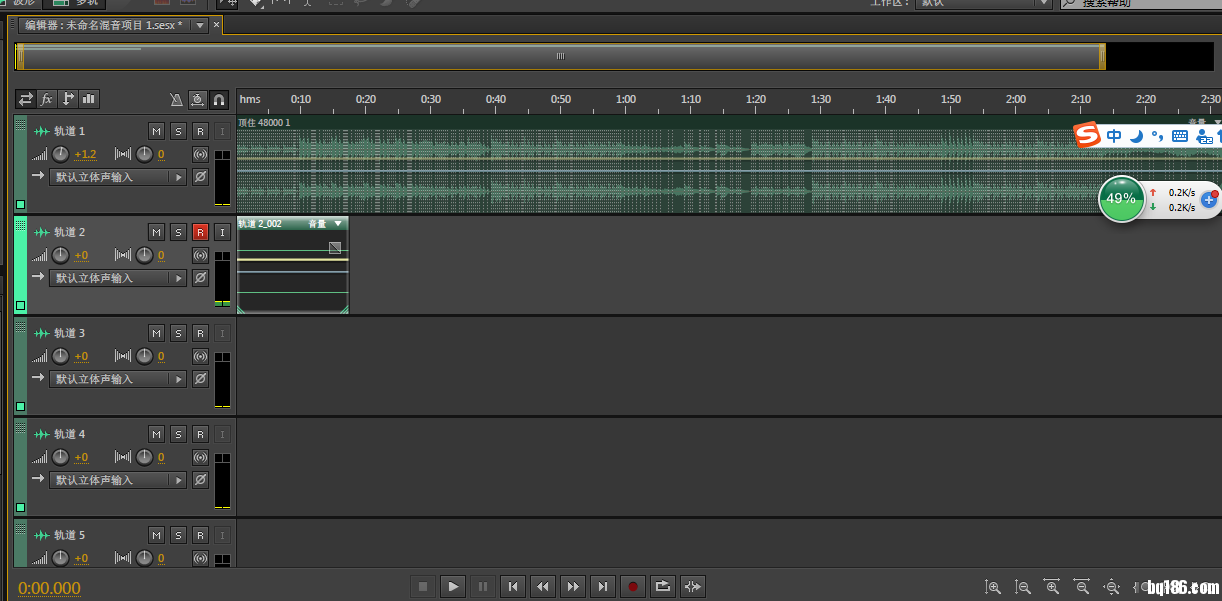The image size is (1222, 601).
Task: Expand 轨道 1 input dropdown 默认立体声输入
Action: 179,177
